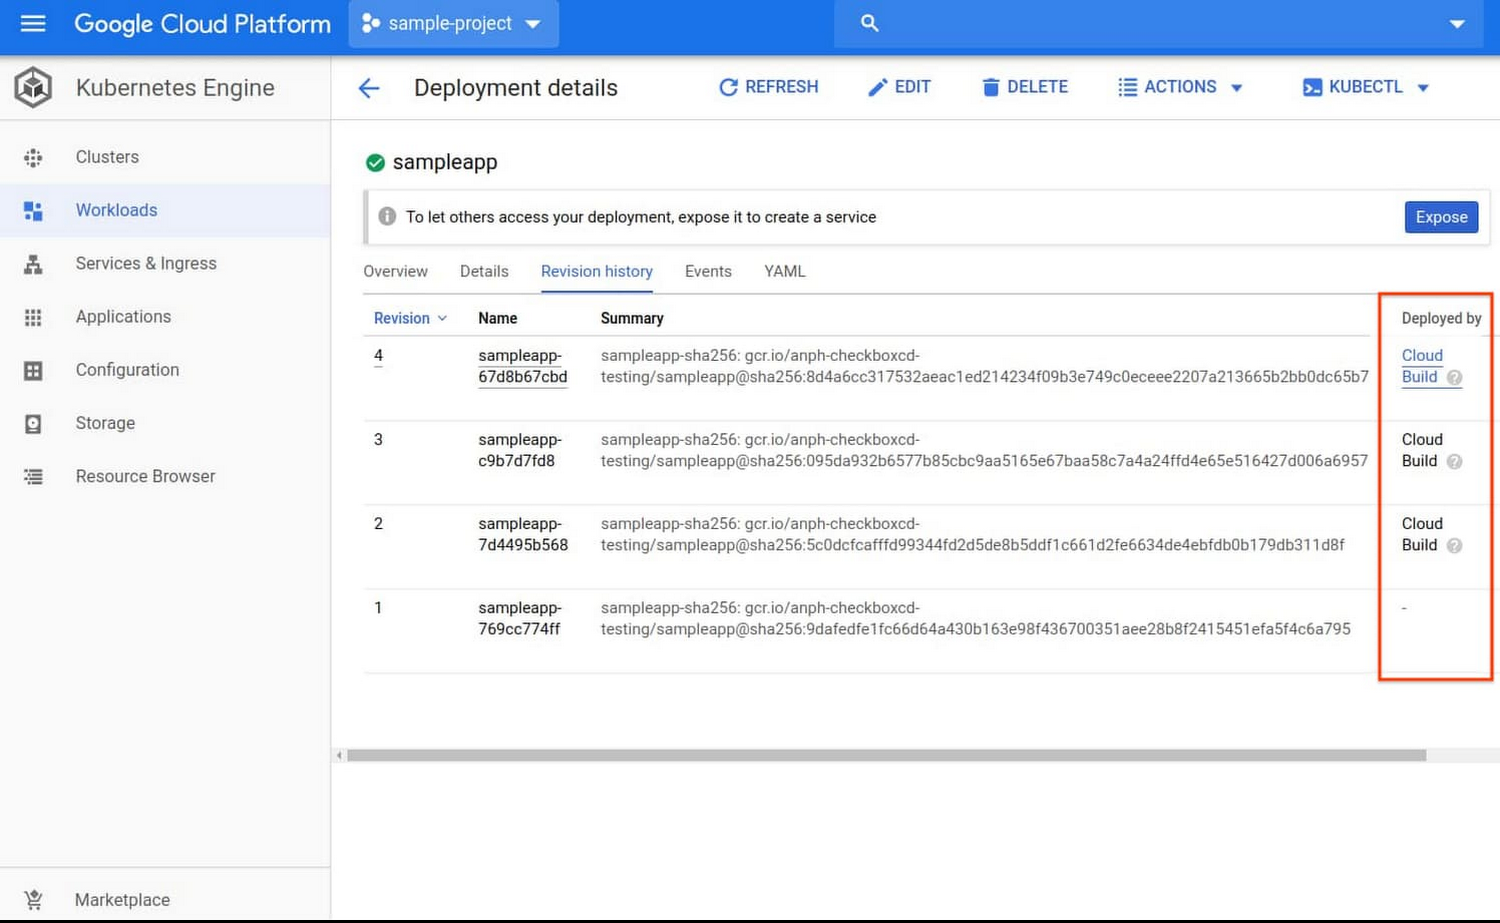
Task: Expand the search bar dropdown arrow
Action: (1457, 24)
